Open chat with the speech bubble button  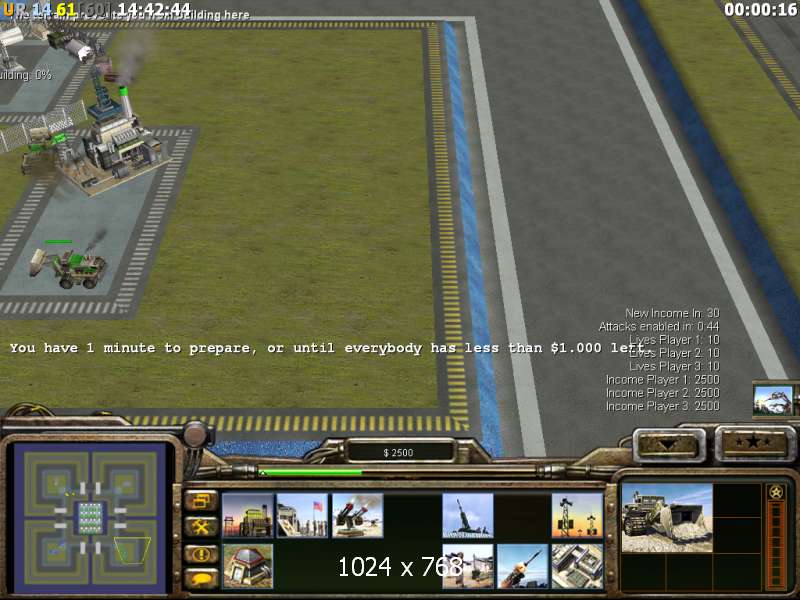coord(202,579)
